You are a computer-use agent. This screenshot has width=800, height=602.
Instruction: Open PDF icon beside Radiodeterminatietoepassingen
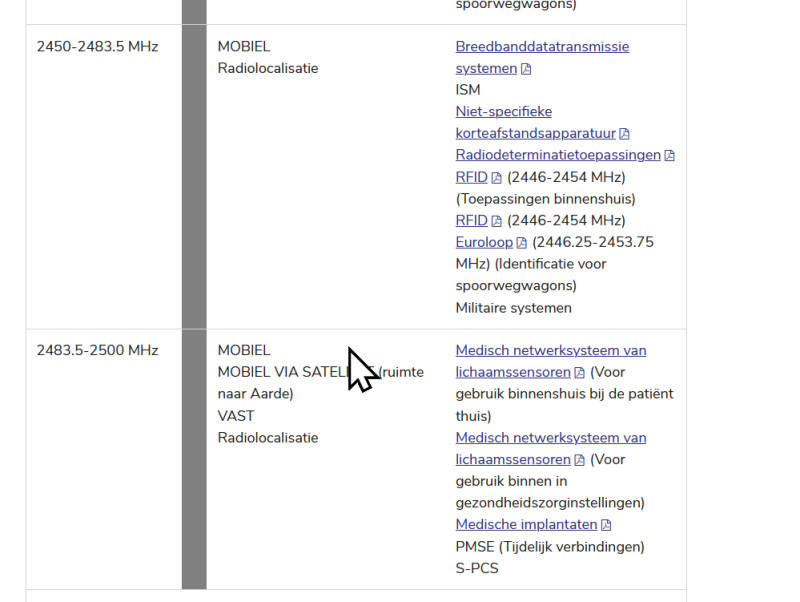(669, 156)
